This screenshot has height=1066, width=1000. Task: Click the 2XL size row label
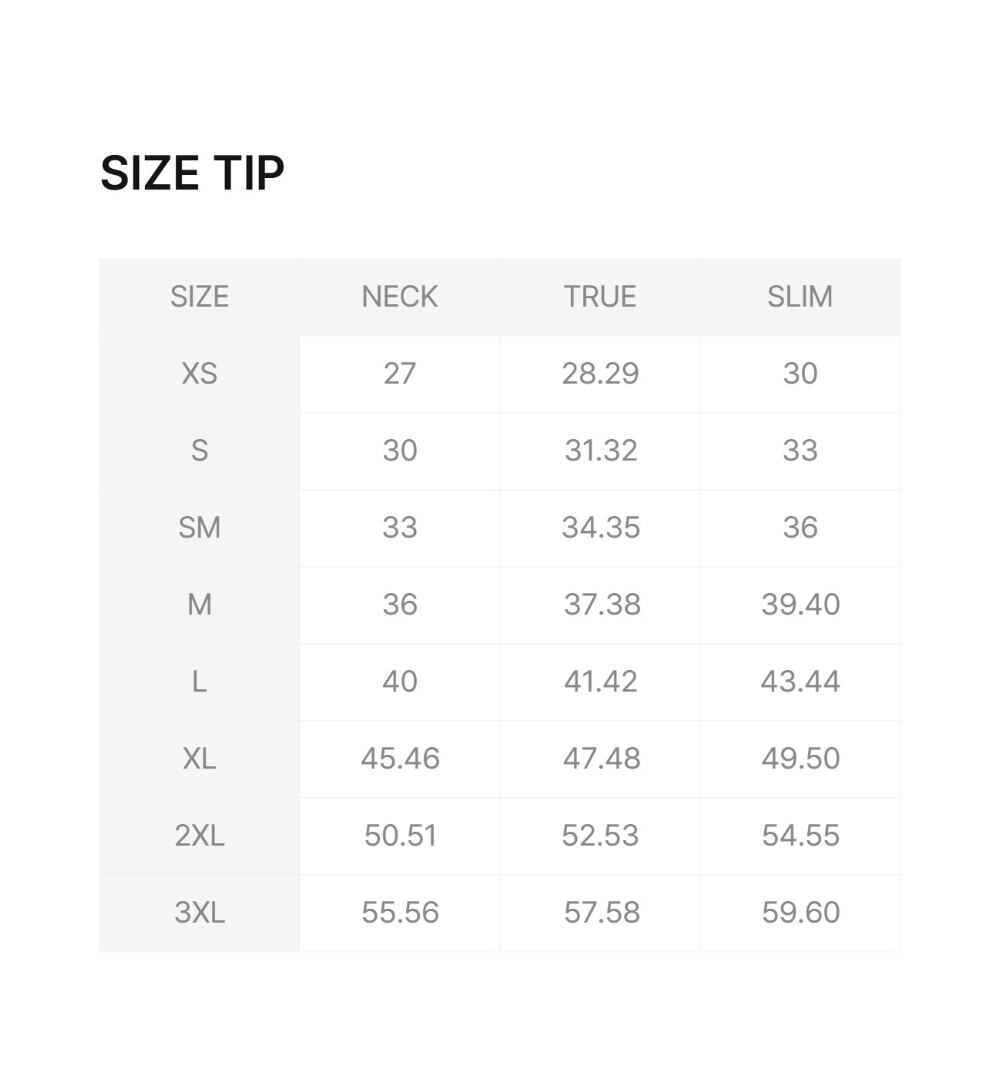[x=199, y=836]
